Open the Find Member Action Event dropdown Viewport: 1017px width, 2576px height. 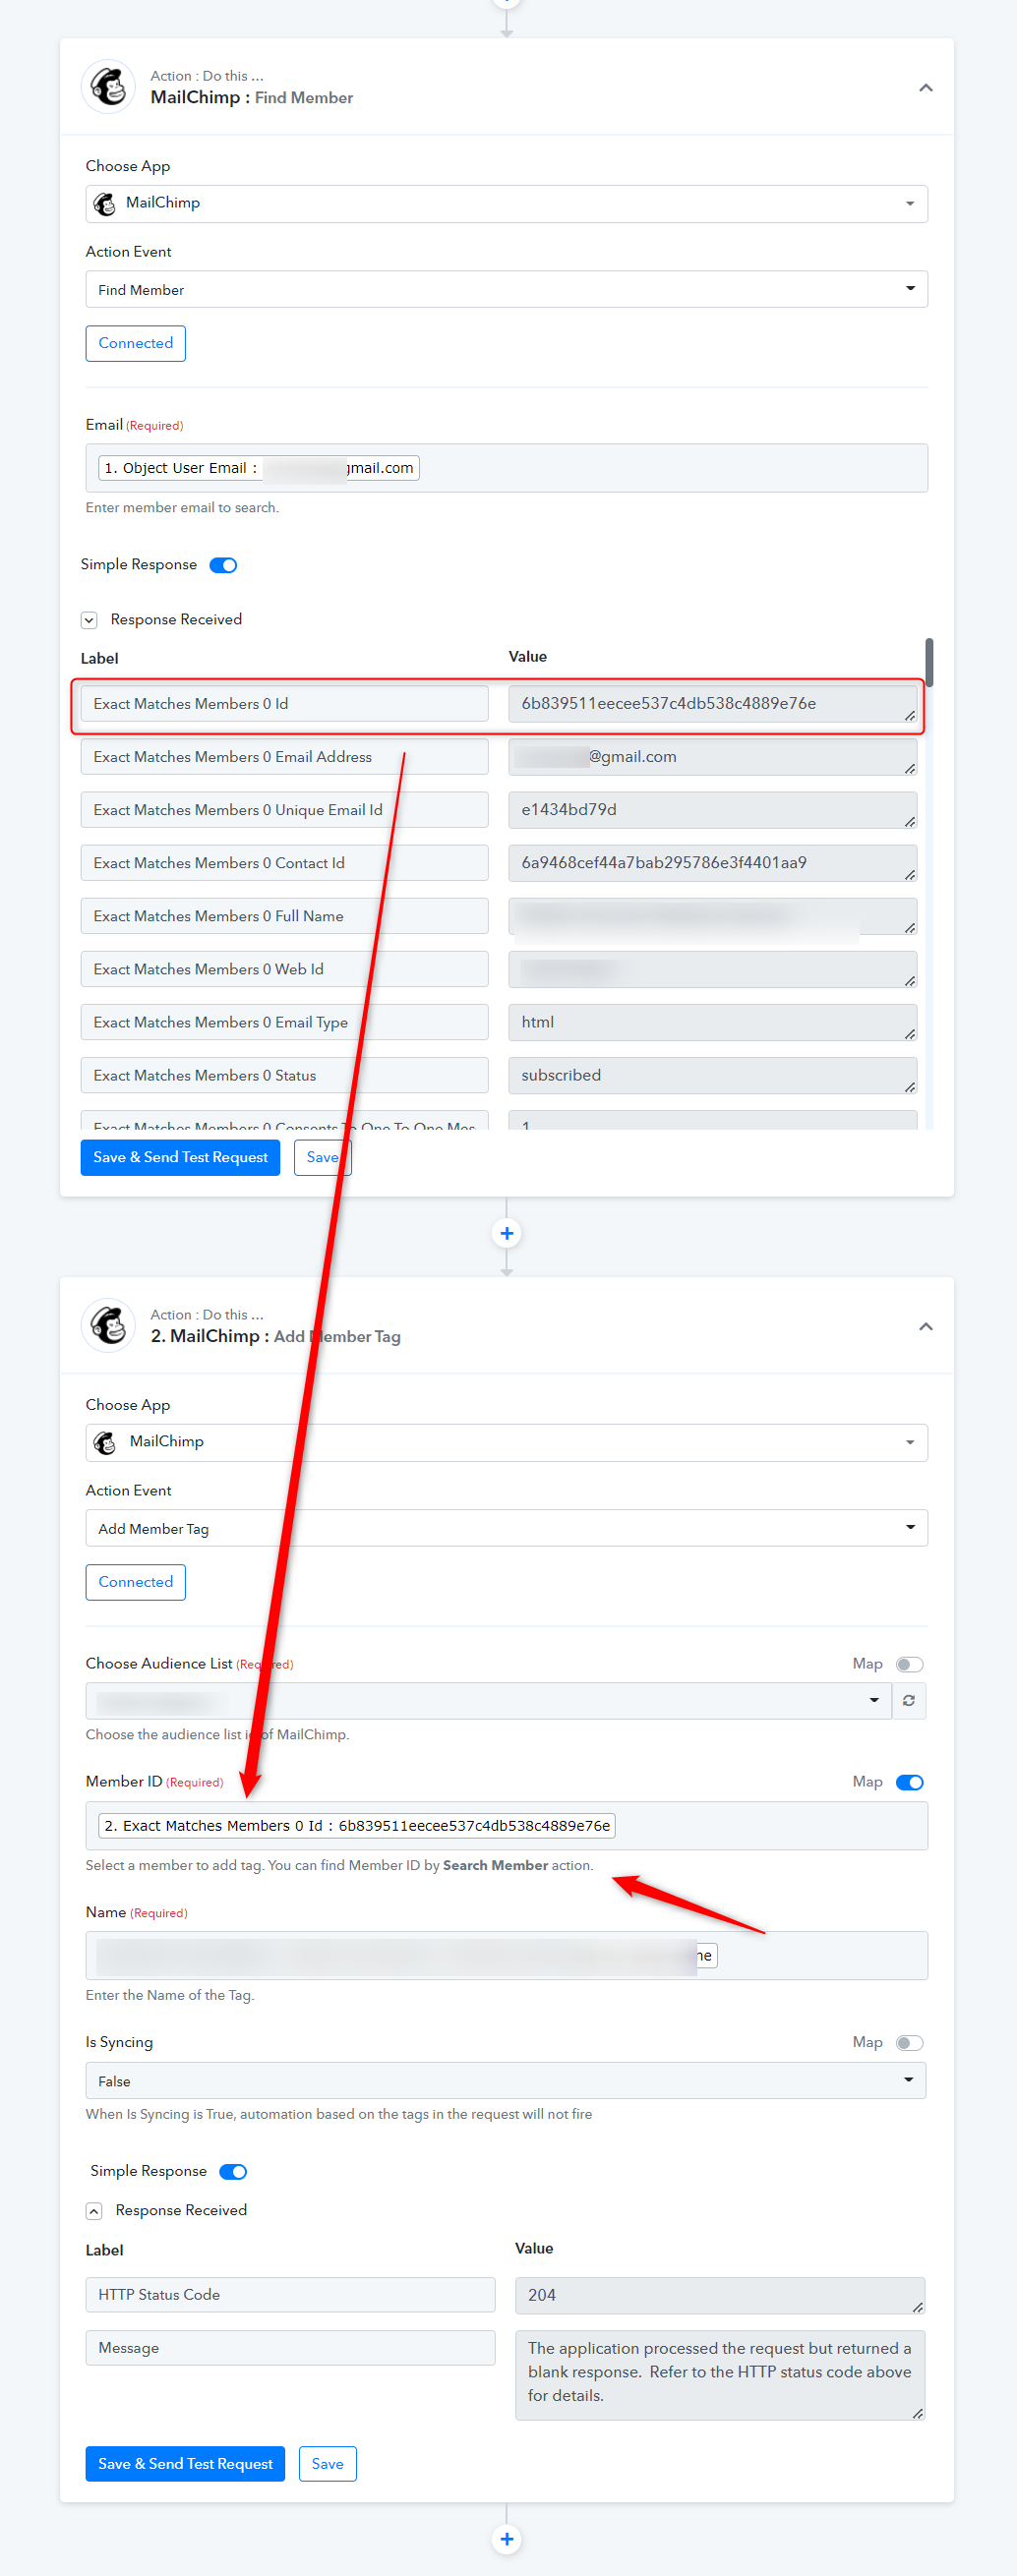tap(507, 289)
